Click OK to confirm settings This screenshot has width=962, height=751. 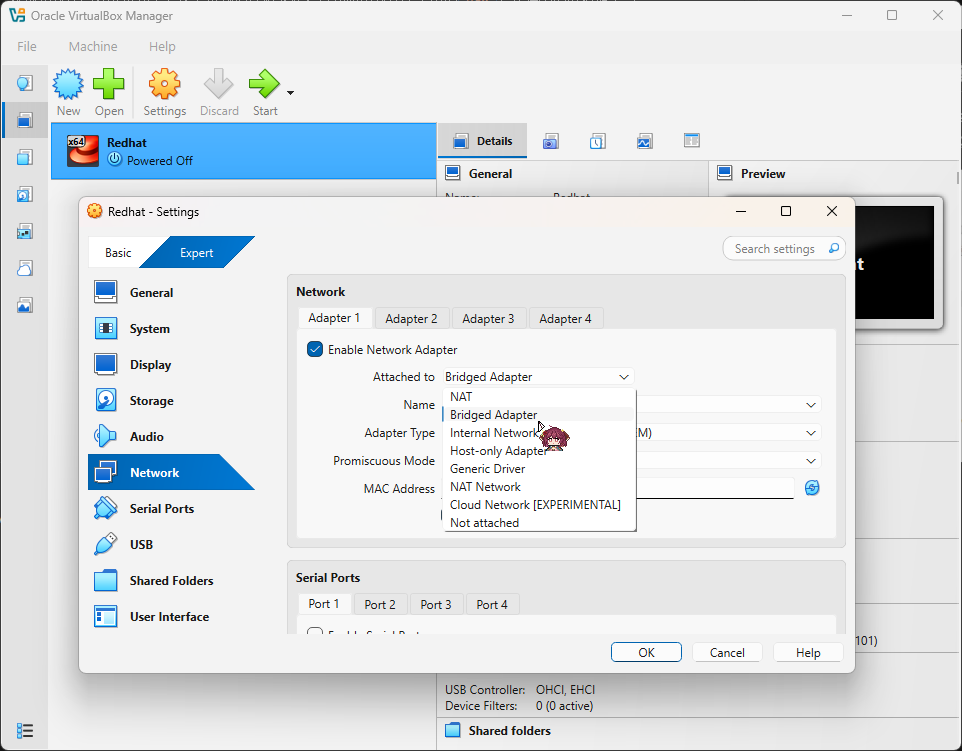tap(647, 653)
